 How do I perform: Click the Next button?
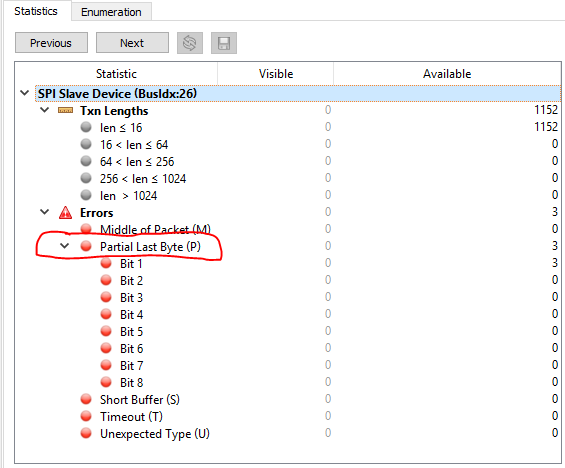point(132,43)
